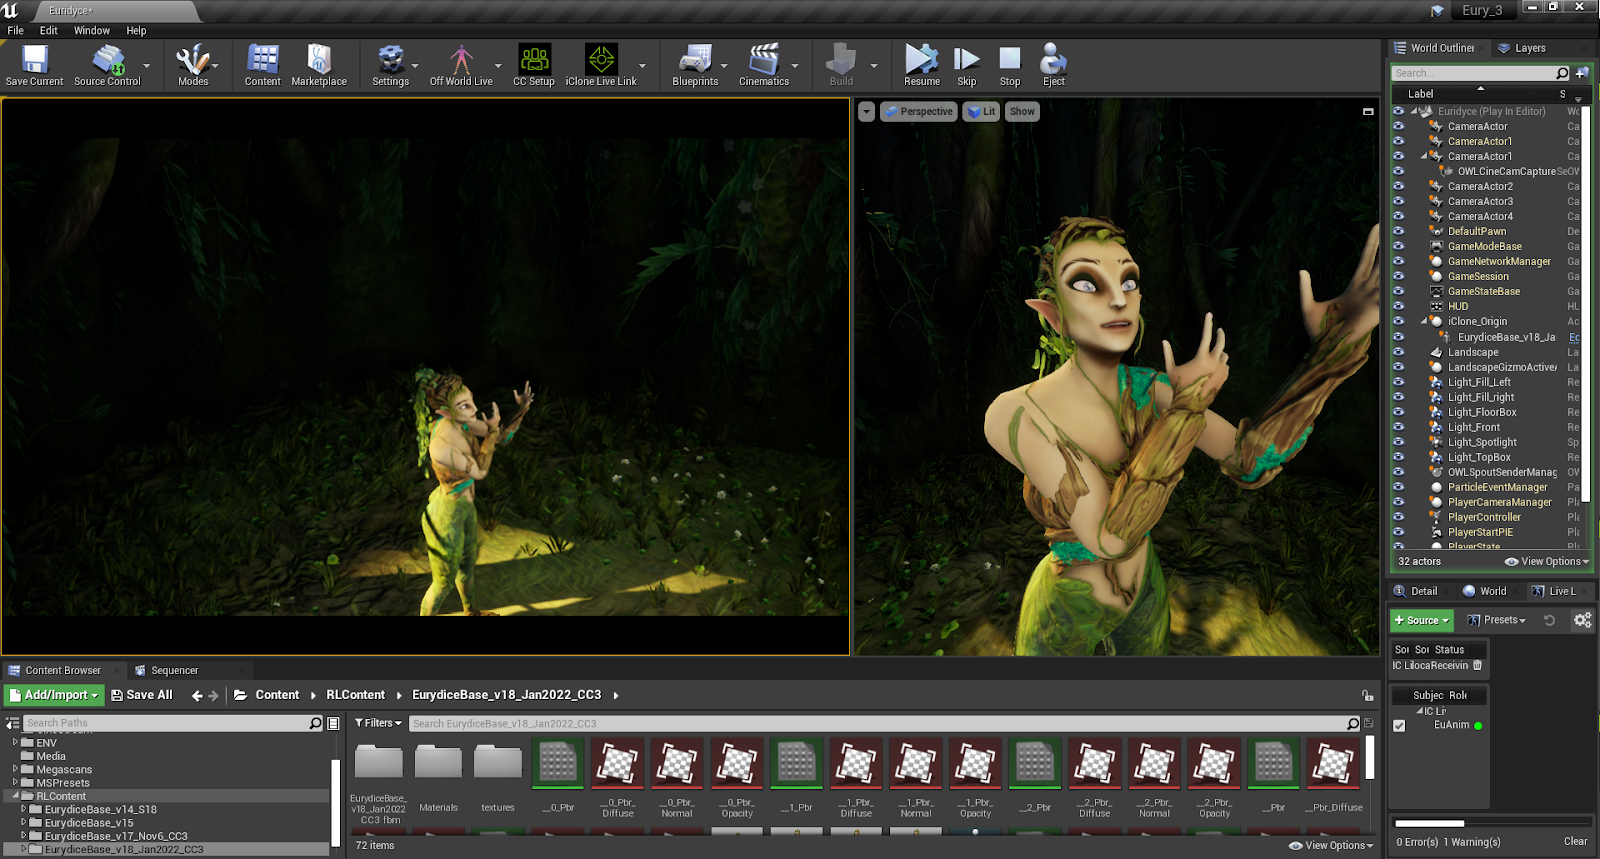Click the Save All button
The image size is (1600, 859).
pyautogui.click(x=142, y=695)
